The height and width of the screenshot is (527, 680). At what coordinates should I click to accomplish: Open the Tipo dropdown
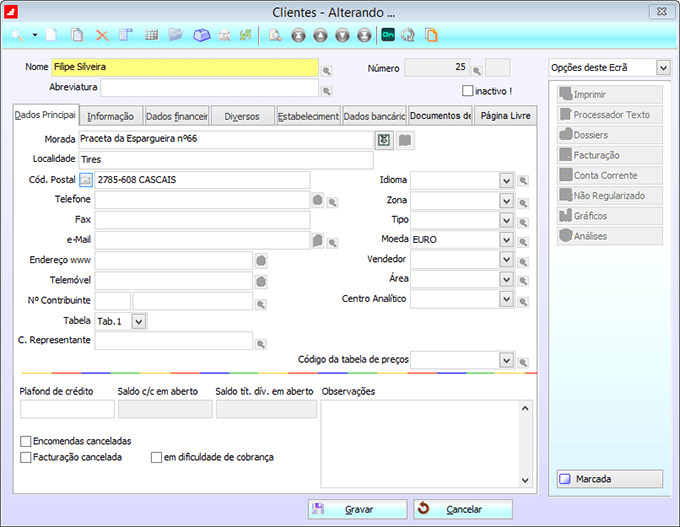point(507,221)
